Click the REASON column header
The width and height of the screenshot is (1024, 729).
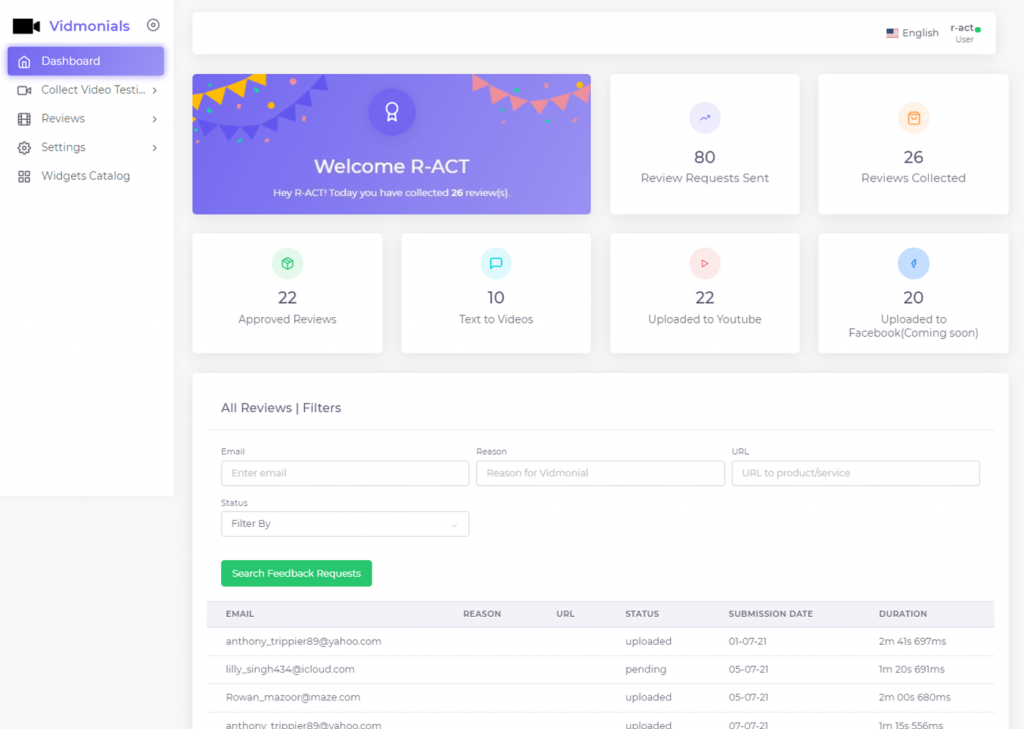(482, 614)
